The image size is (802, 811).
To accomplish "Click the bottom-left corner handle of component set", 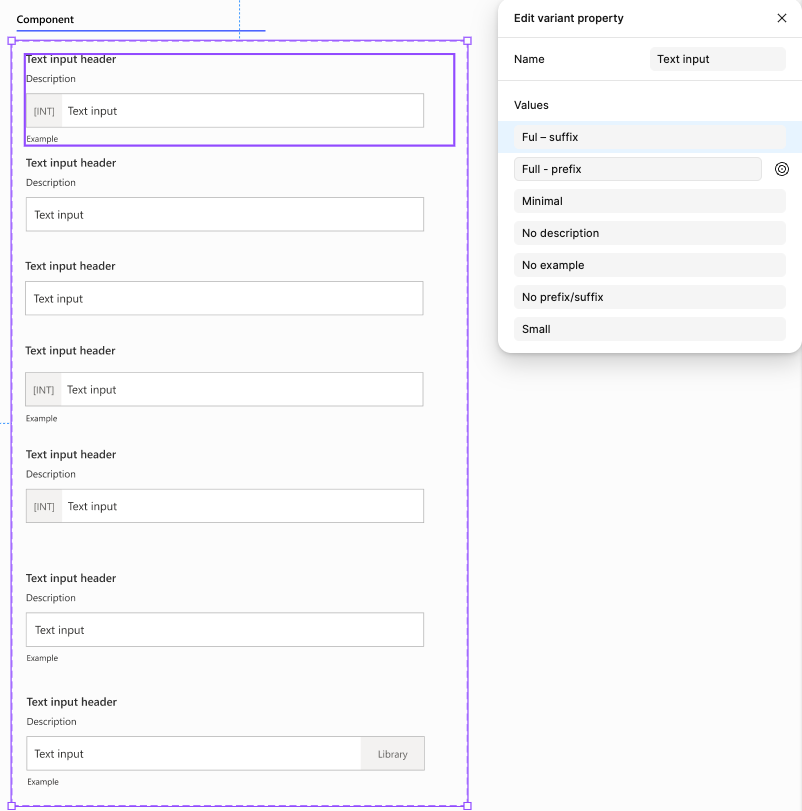I will (x=12, y=806).
